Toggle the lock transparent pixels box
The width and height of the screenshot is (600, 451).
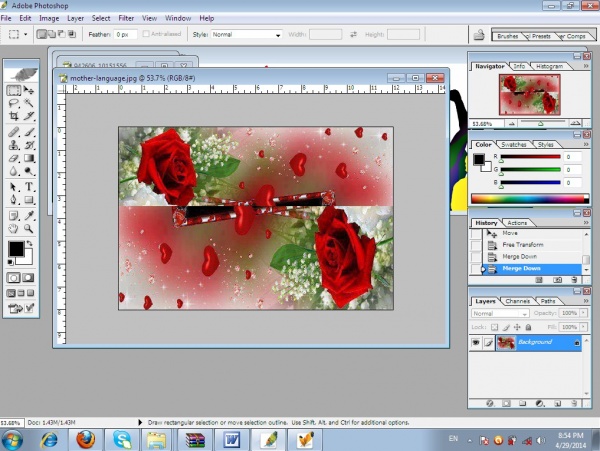click(492, 326)
